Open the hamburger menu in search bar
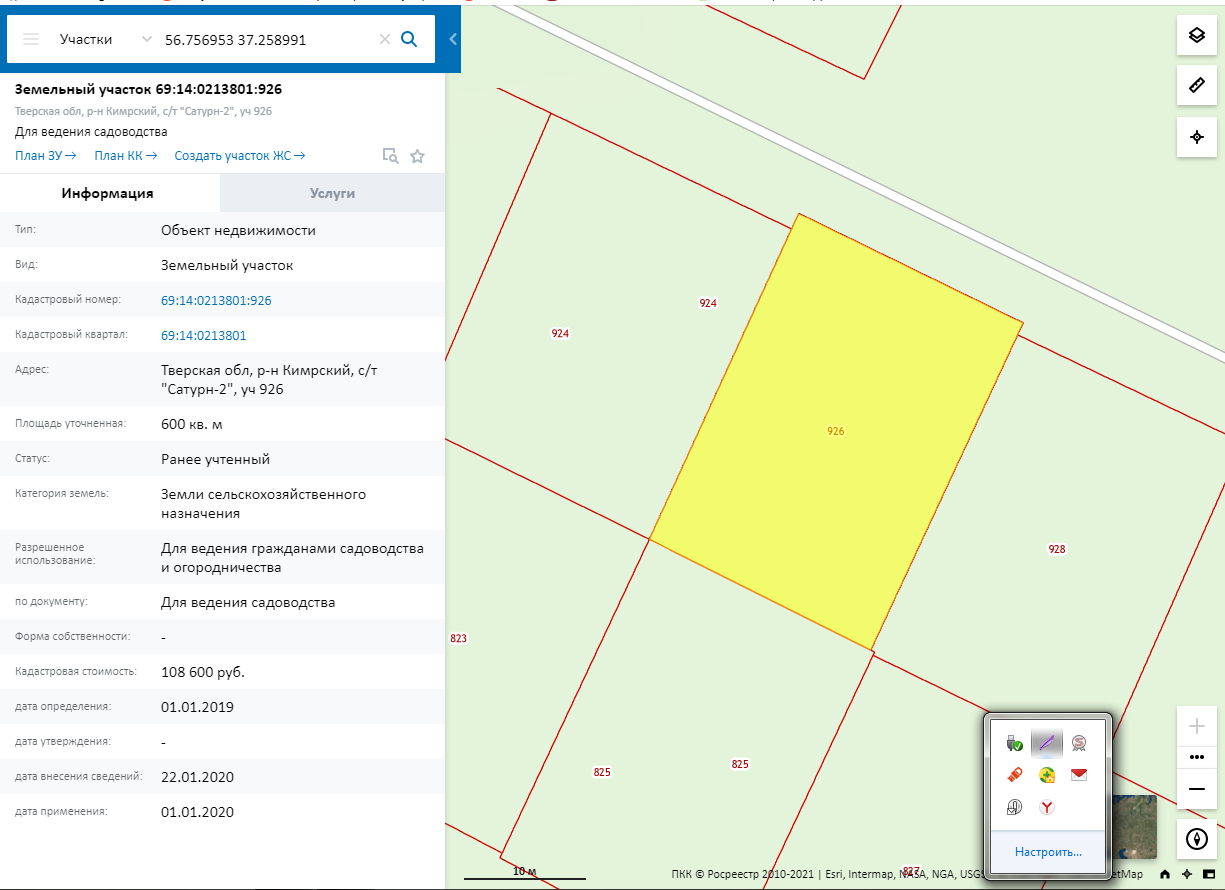The width and height of the screenshot is (1225, 890). (31, 39)
